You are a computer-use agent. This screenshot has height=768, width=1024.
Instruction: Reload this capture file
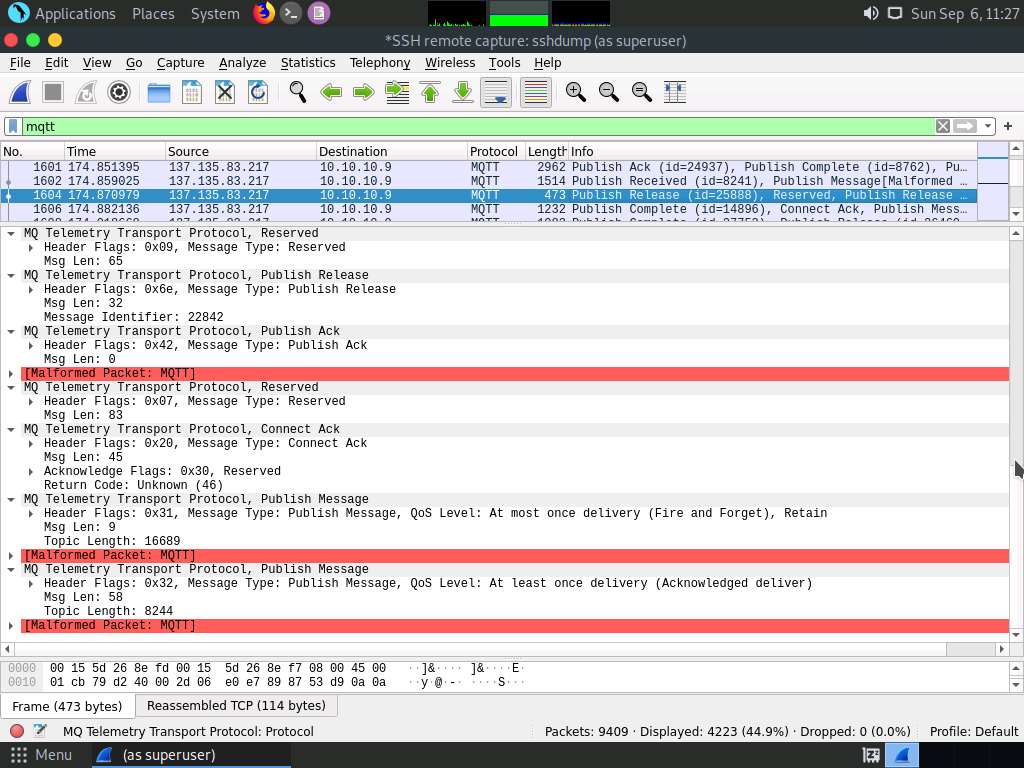tap(257, 92)
